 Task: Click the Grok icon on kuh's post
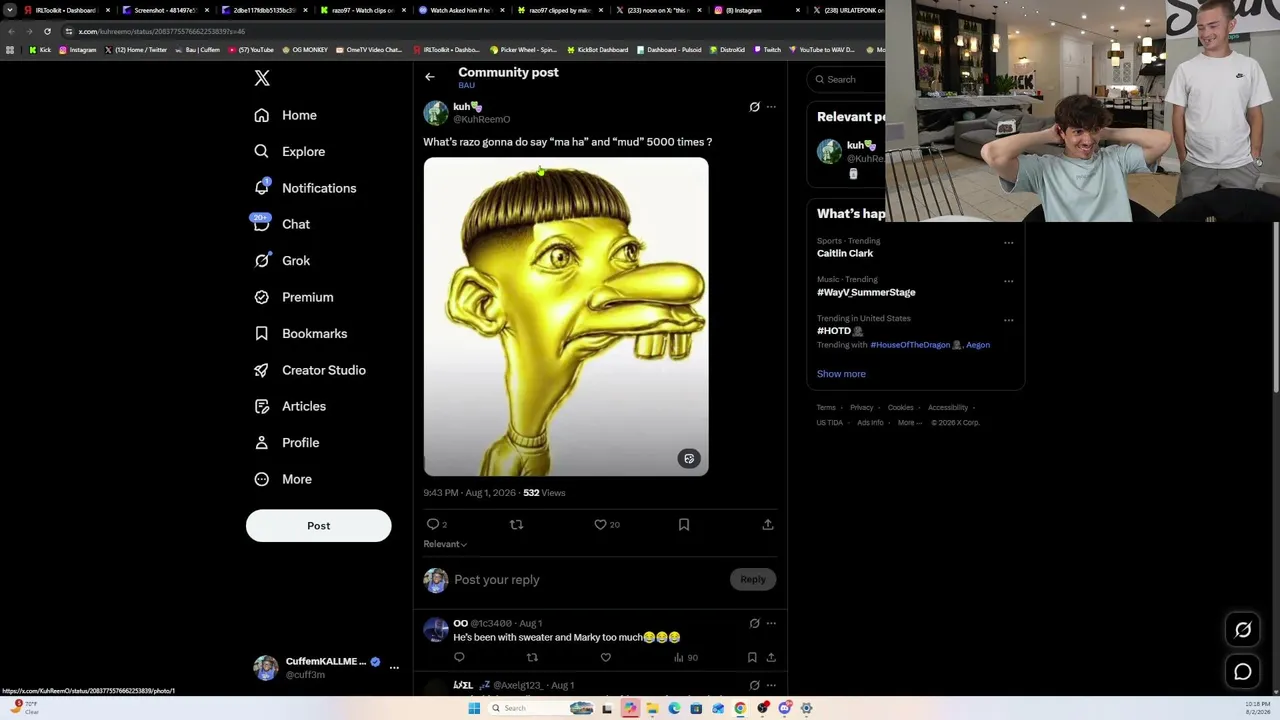tap(755, 107)
